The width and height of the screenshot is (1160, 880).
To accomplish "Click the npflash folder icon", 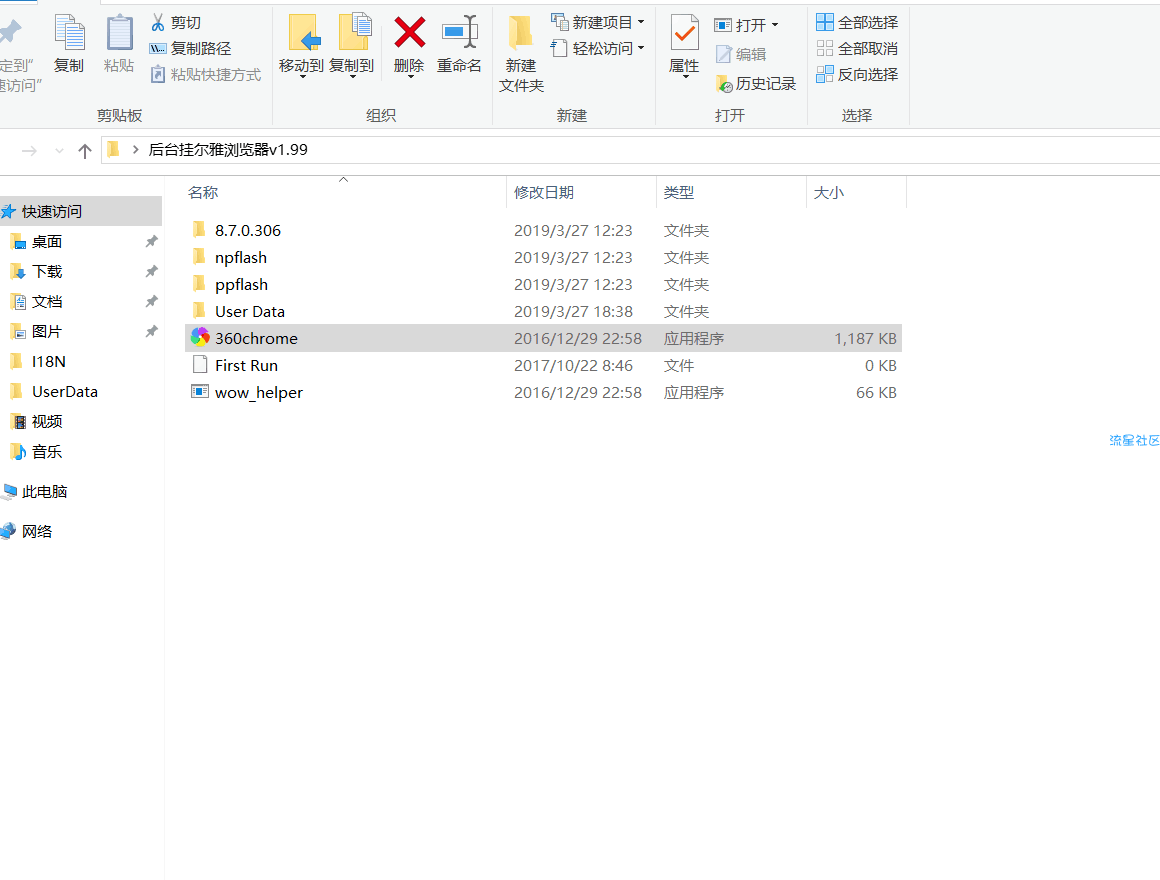I will [x=199, y=257].
